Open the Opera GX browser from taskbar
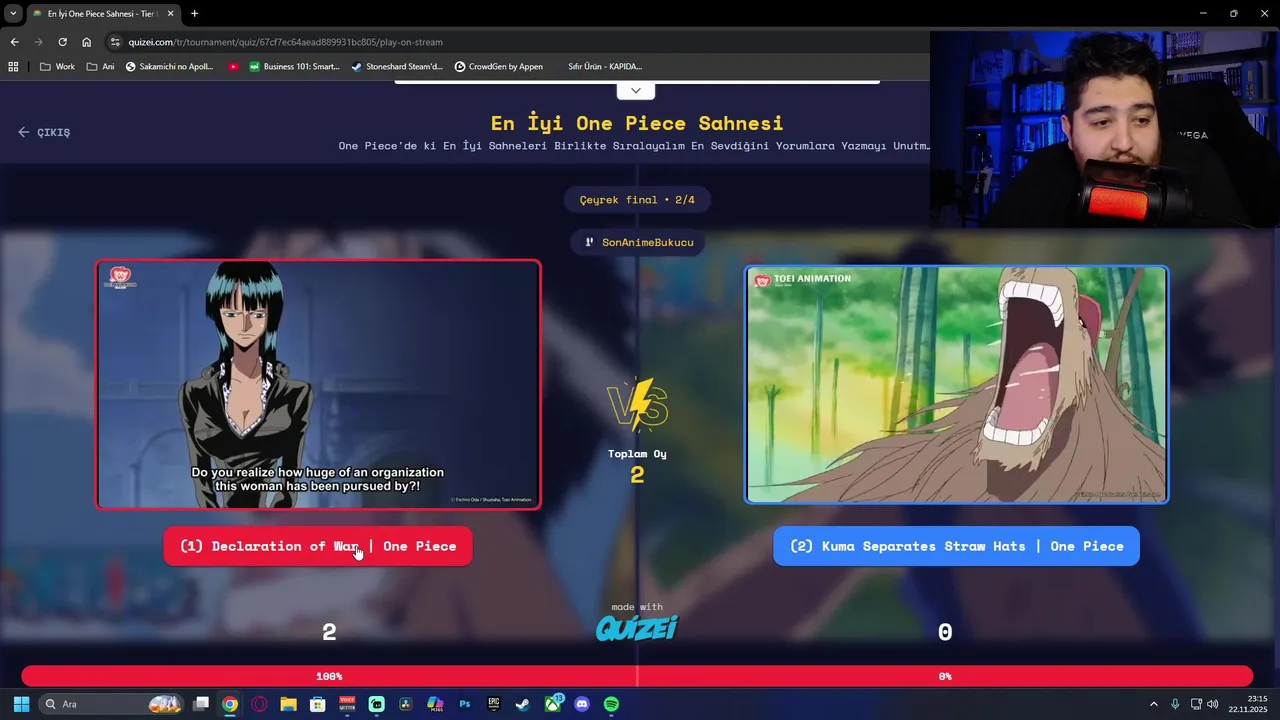This screenshot has height=720, width=1280. click(x=260, y=704)
